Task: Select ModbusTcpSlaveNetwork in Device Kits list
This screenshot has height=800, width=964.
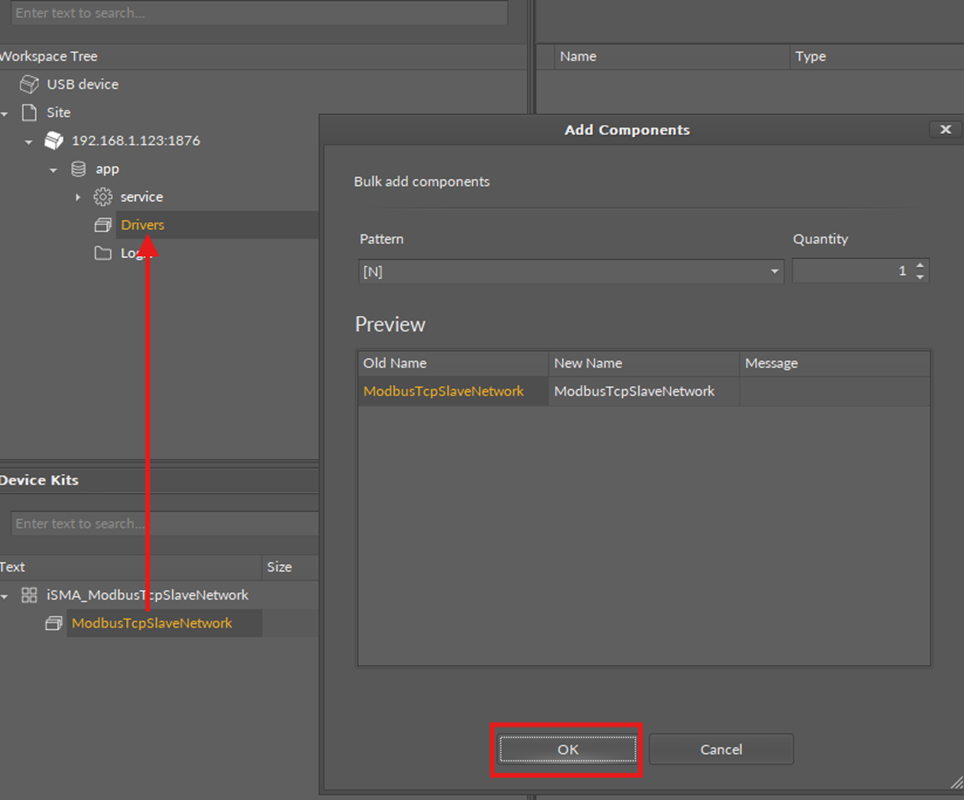Action: [152, 623]
